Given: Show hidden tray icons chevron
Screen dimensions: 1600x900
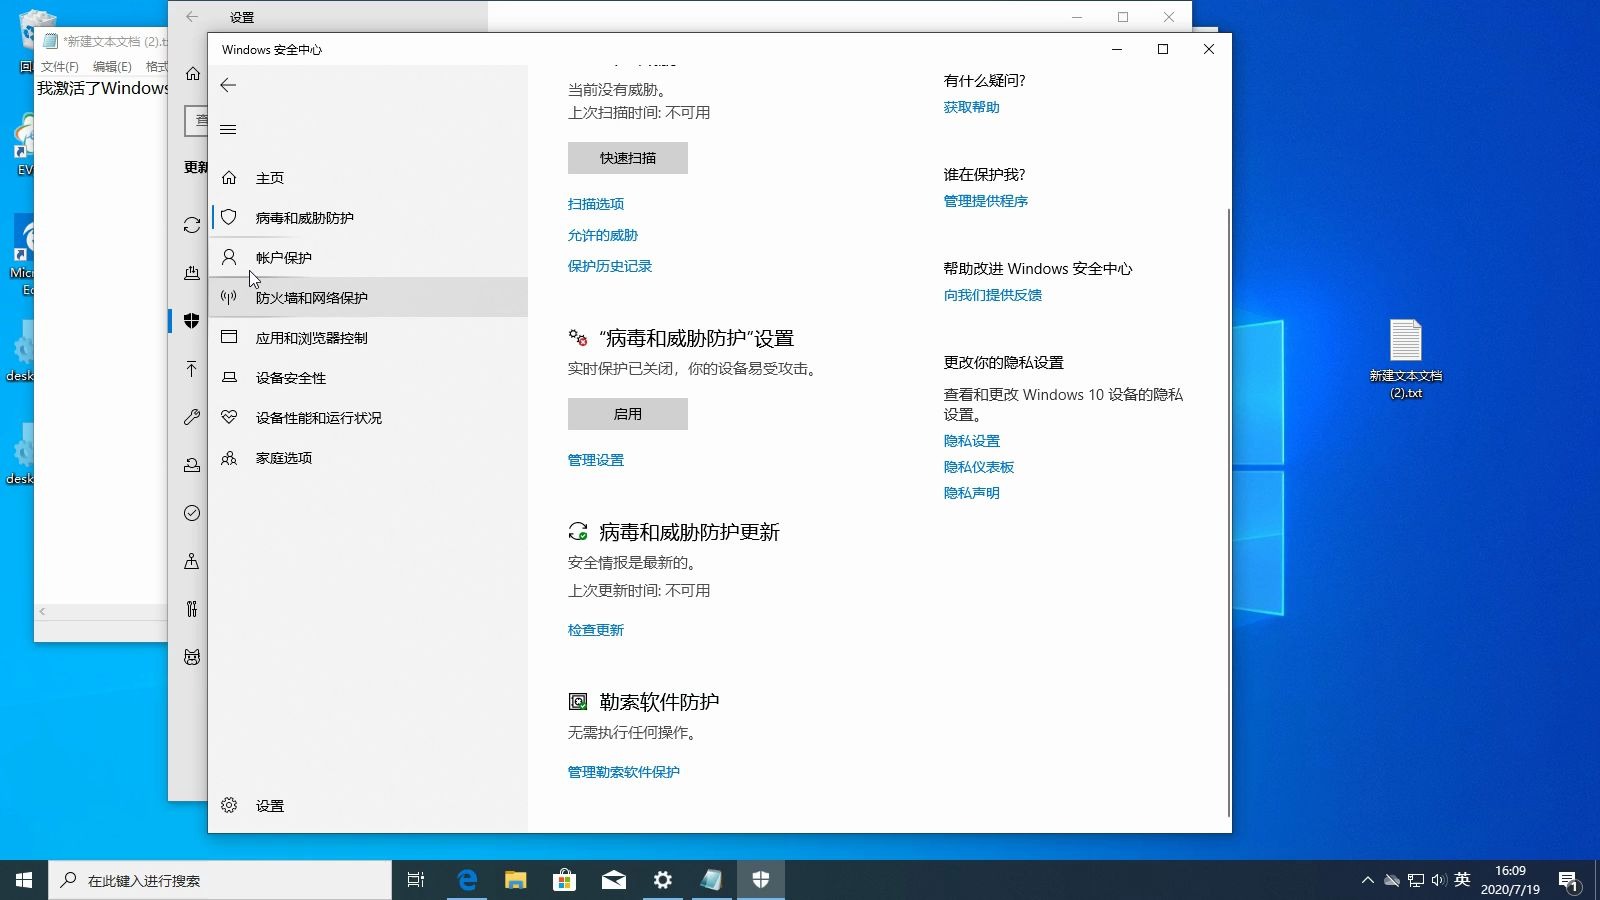Looking at the screenshot, I should 1367,880.
